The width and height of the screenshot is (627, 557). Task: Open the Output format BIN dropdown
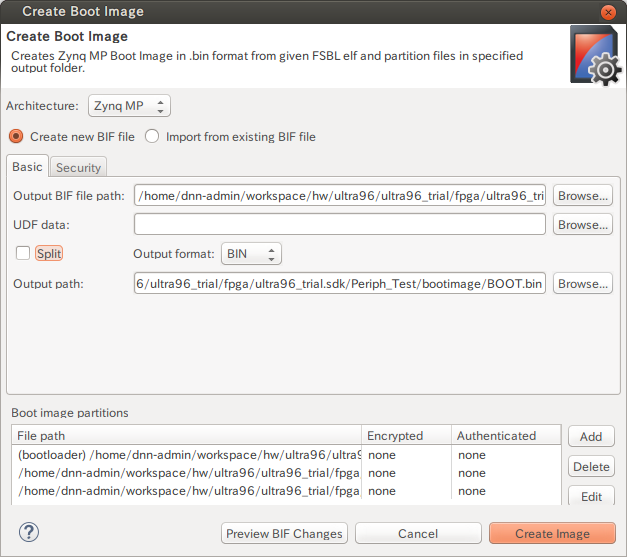[251, 254]
